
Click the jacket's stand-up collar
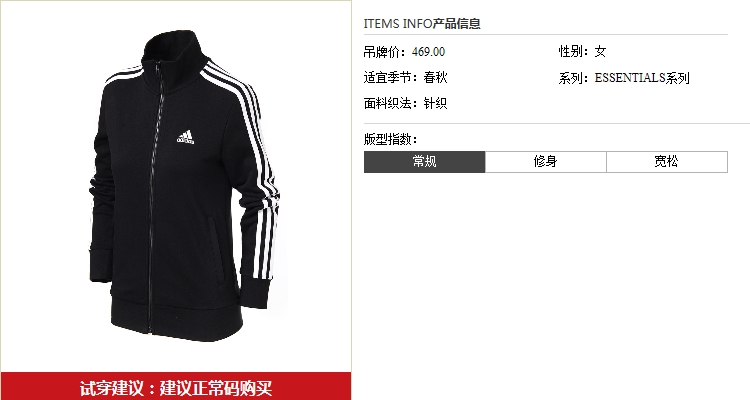tap(176, 50)
